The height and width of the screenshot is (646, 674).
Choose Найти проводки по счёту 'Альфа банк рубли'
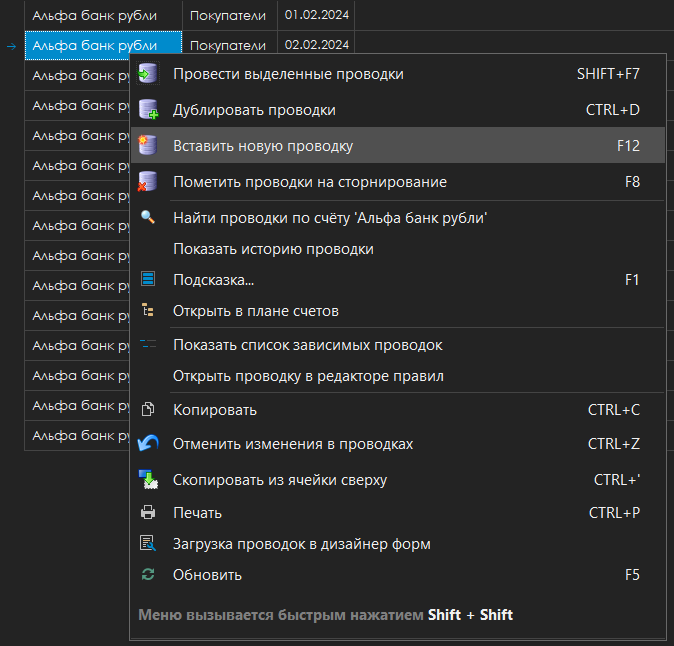398,218
